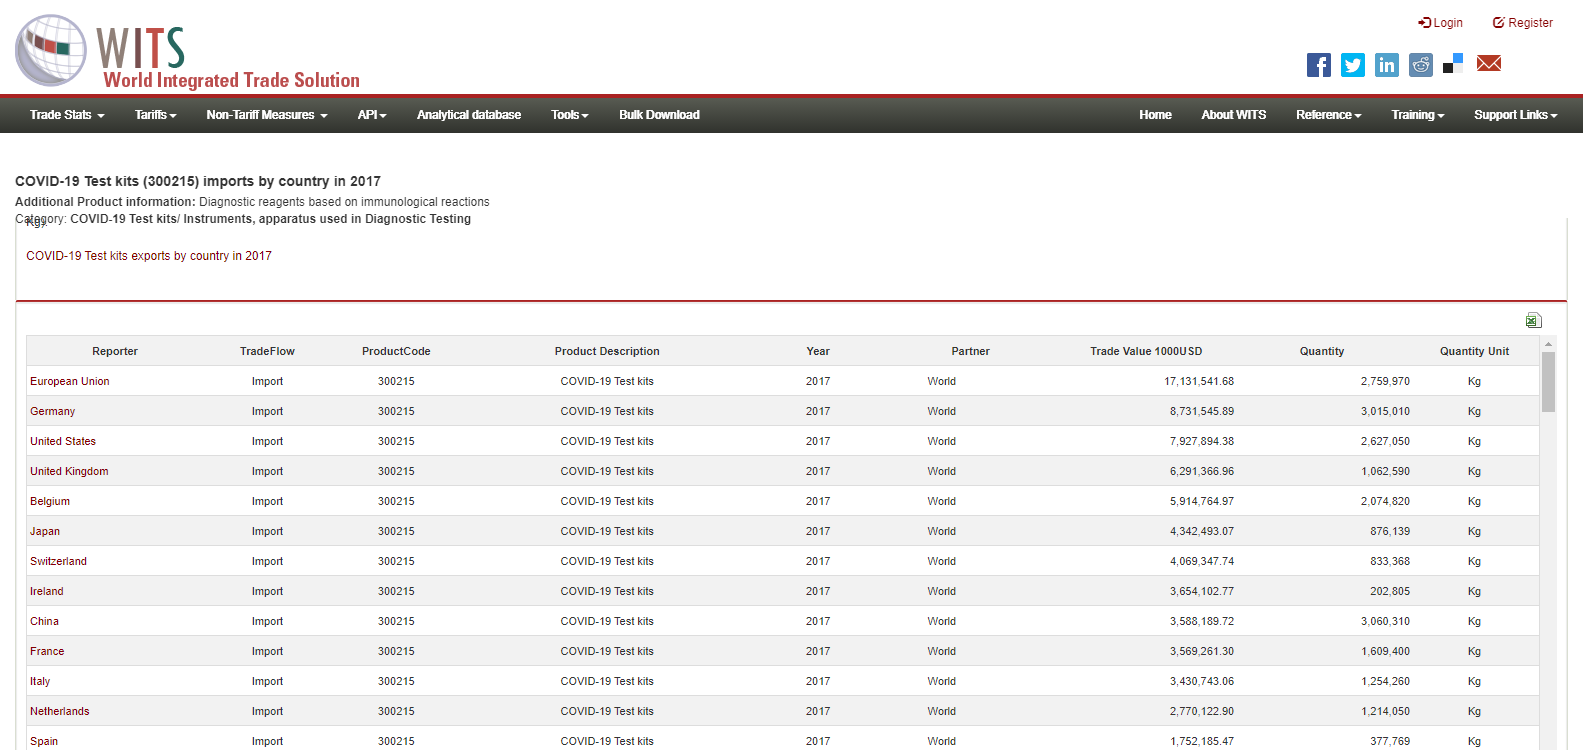This screenshot has height=750, width=1583.
Task: Click the TradeFlow column header
Action: pyautogui.click(x=267, y=351)
